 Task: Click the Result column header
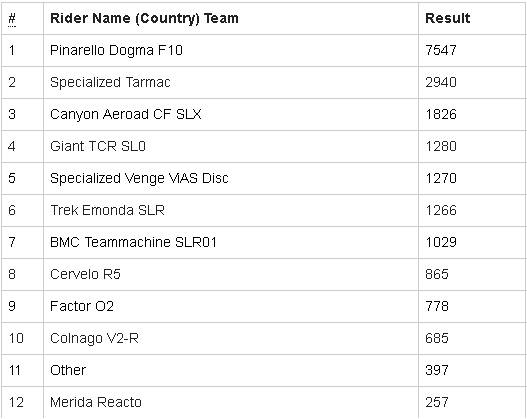[447, 18]
